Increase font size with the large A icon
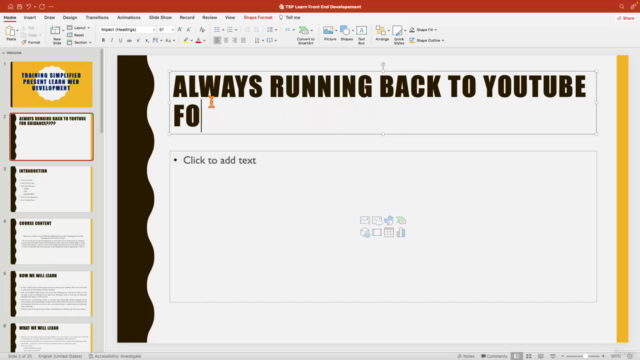 pyautogui.click(x=180, y=30)
